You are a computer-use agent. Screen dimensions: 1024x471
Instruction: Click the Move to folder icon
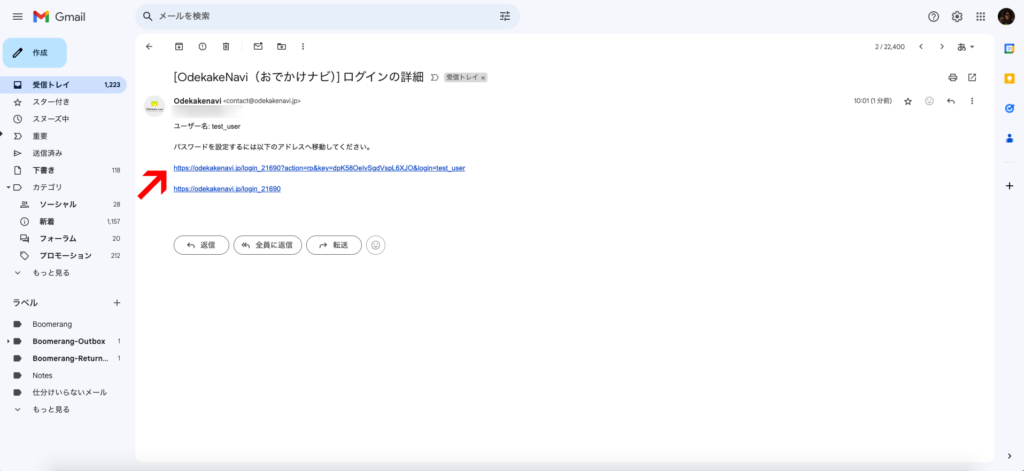(281, 46)
